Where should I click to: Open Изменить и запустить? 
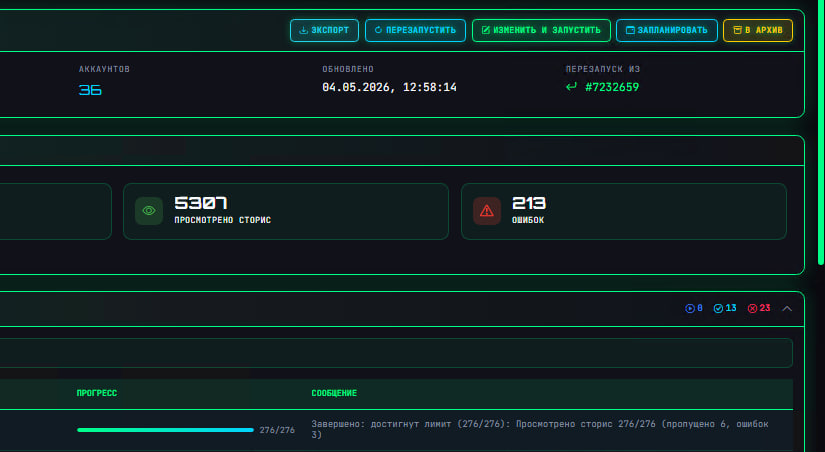coord(541,31)
